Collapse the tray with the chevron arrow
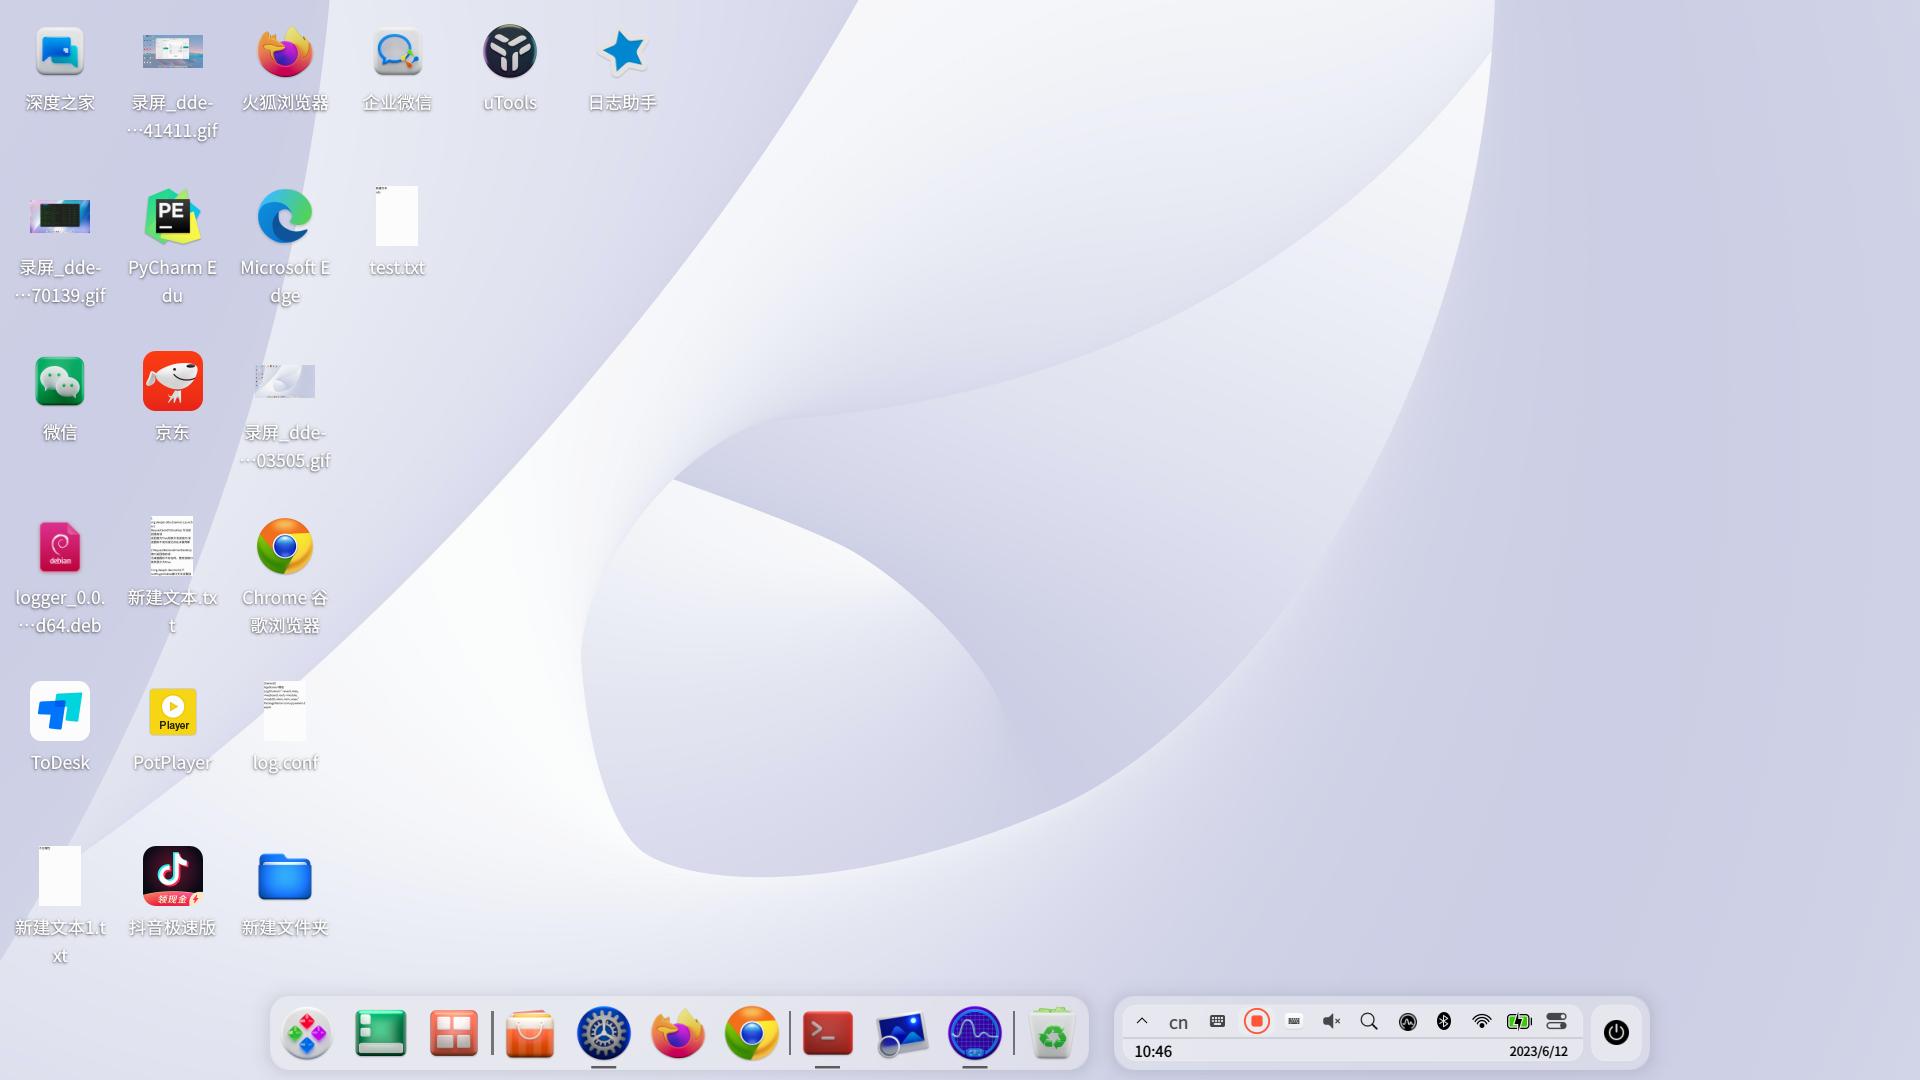Screen dimensions: 1920x1080 1142,1021
